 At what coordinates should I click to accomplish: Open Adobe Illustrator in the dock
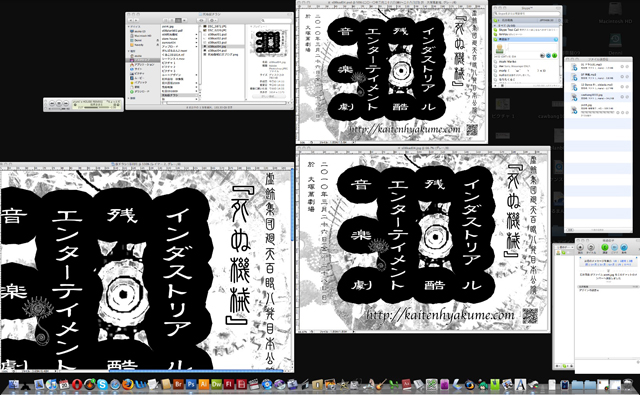click(x=203, y=384)
